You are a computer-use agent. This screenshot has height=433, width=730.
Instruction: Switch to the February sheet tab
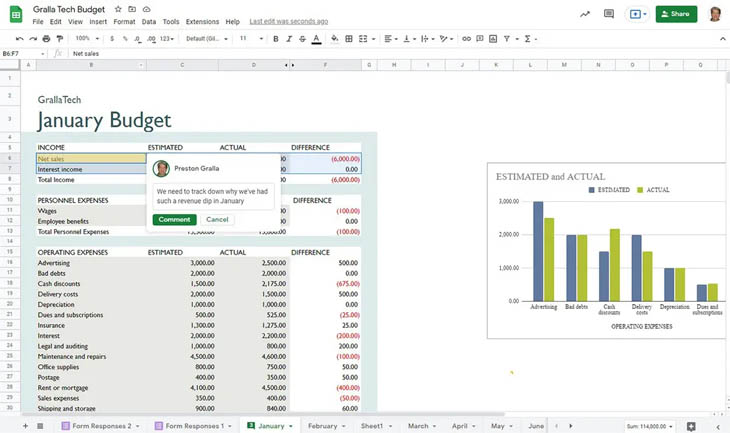pyautogui.click(x=326, y=426)
